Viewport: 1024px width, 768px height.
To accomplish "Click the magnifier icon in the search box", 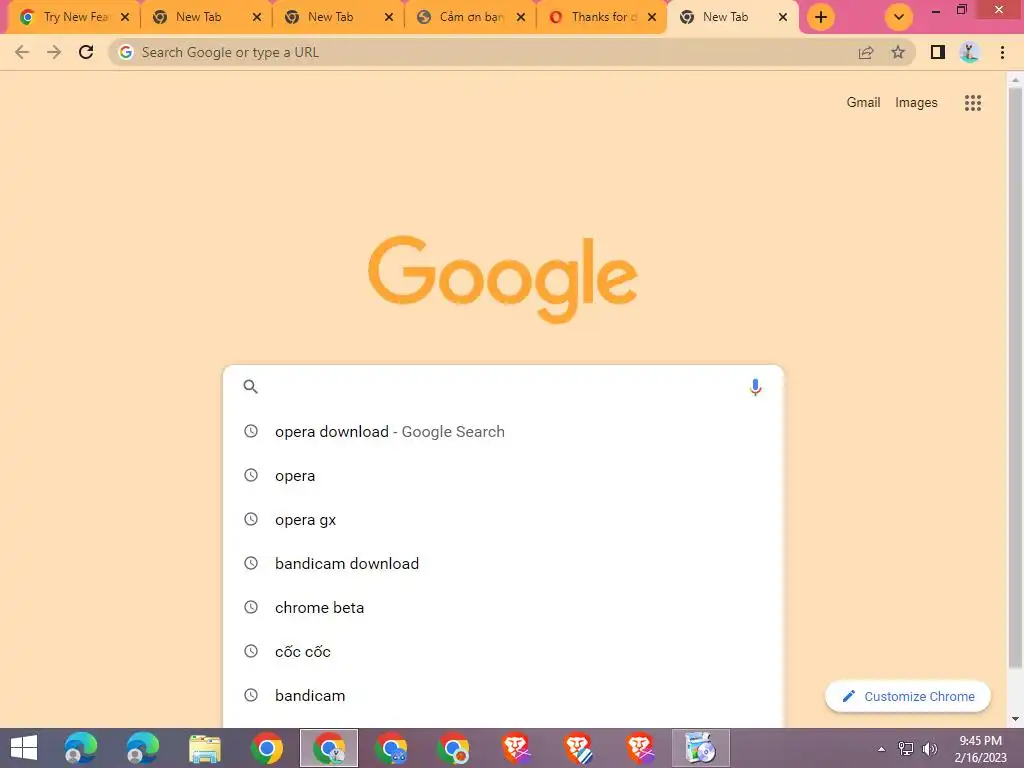I will pos(251,387).
